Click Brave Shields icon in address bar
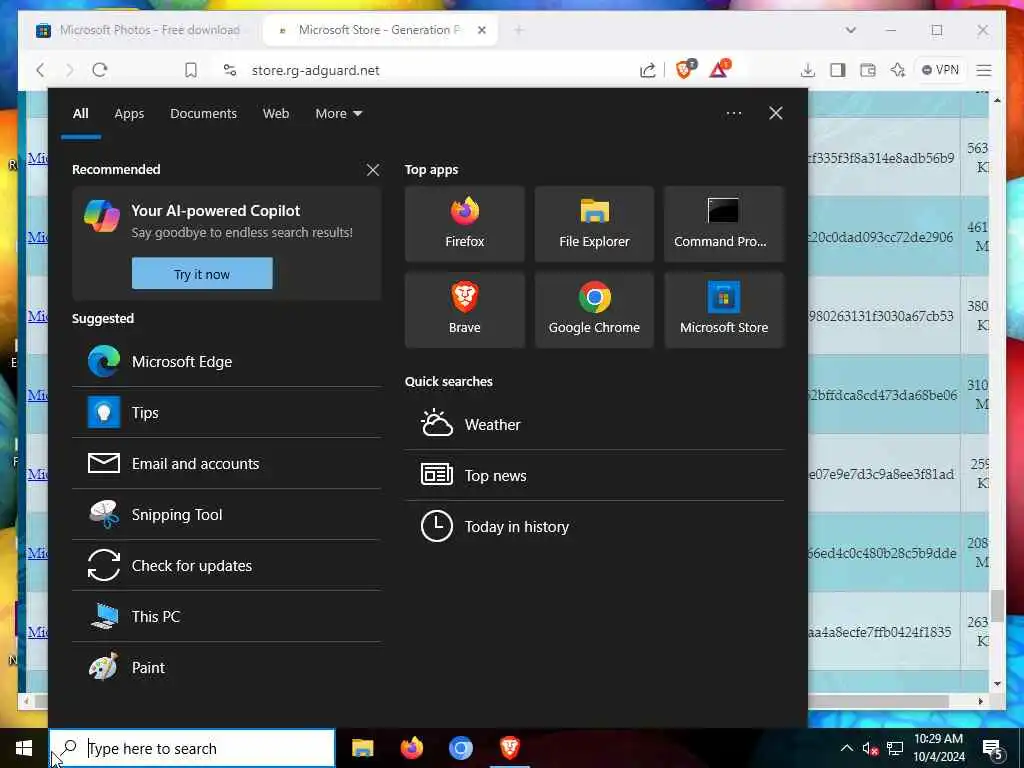1024x768 pixels. click(x=685, y=69)
